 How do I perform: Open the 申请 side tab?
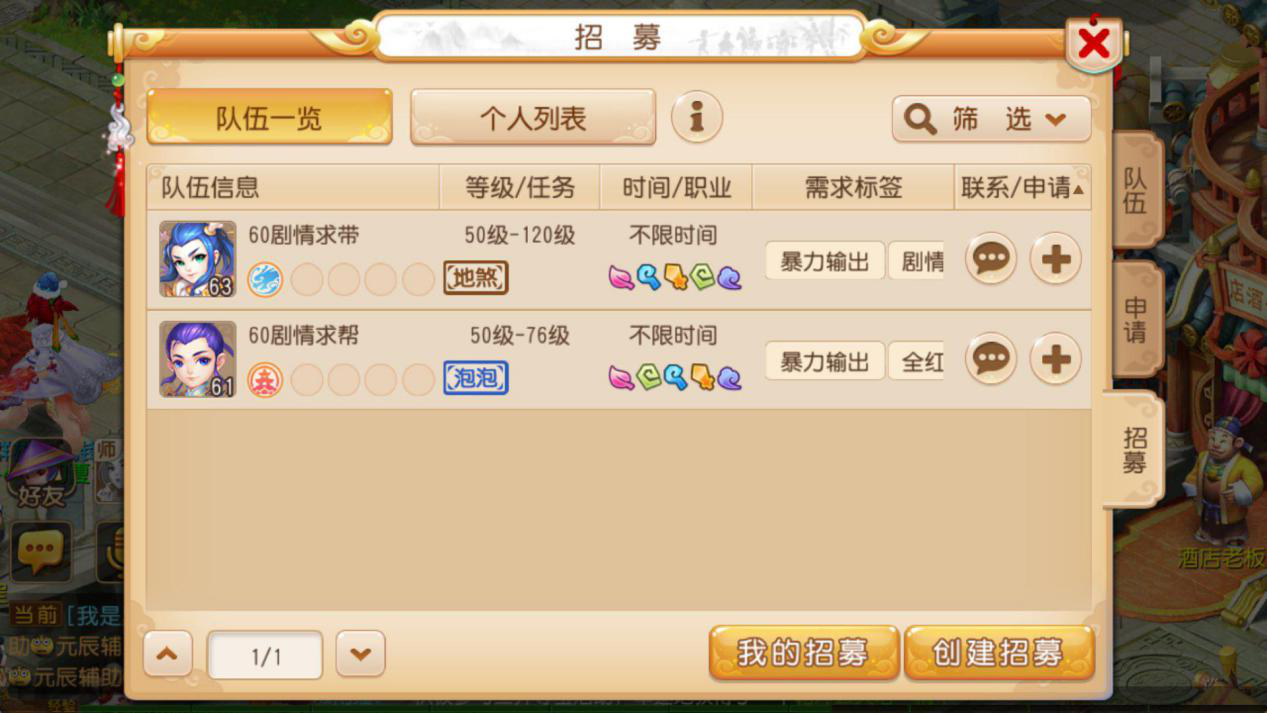point(1136,319)
